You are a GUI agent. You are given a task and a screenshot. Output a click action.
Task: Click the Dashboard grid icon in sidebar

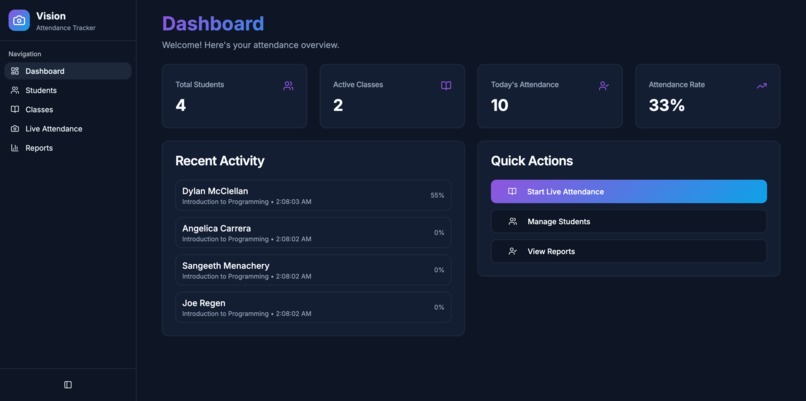[15, 71]
